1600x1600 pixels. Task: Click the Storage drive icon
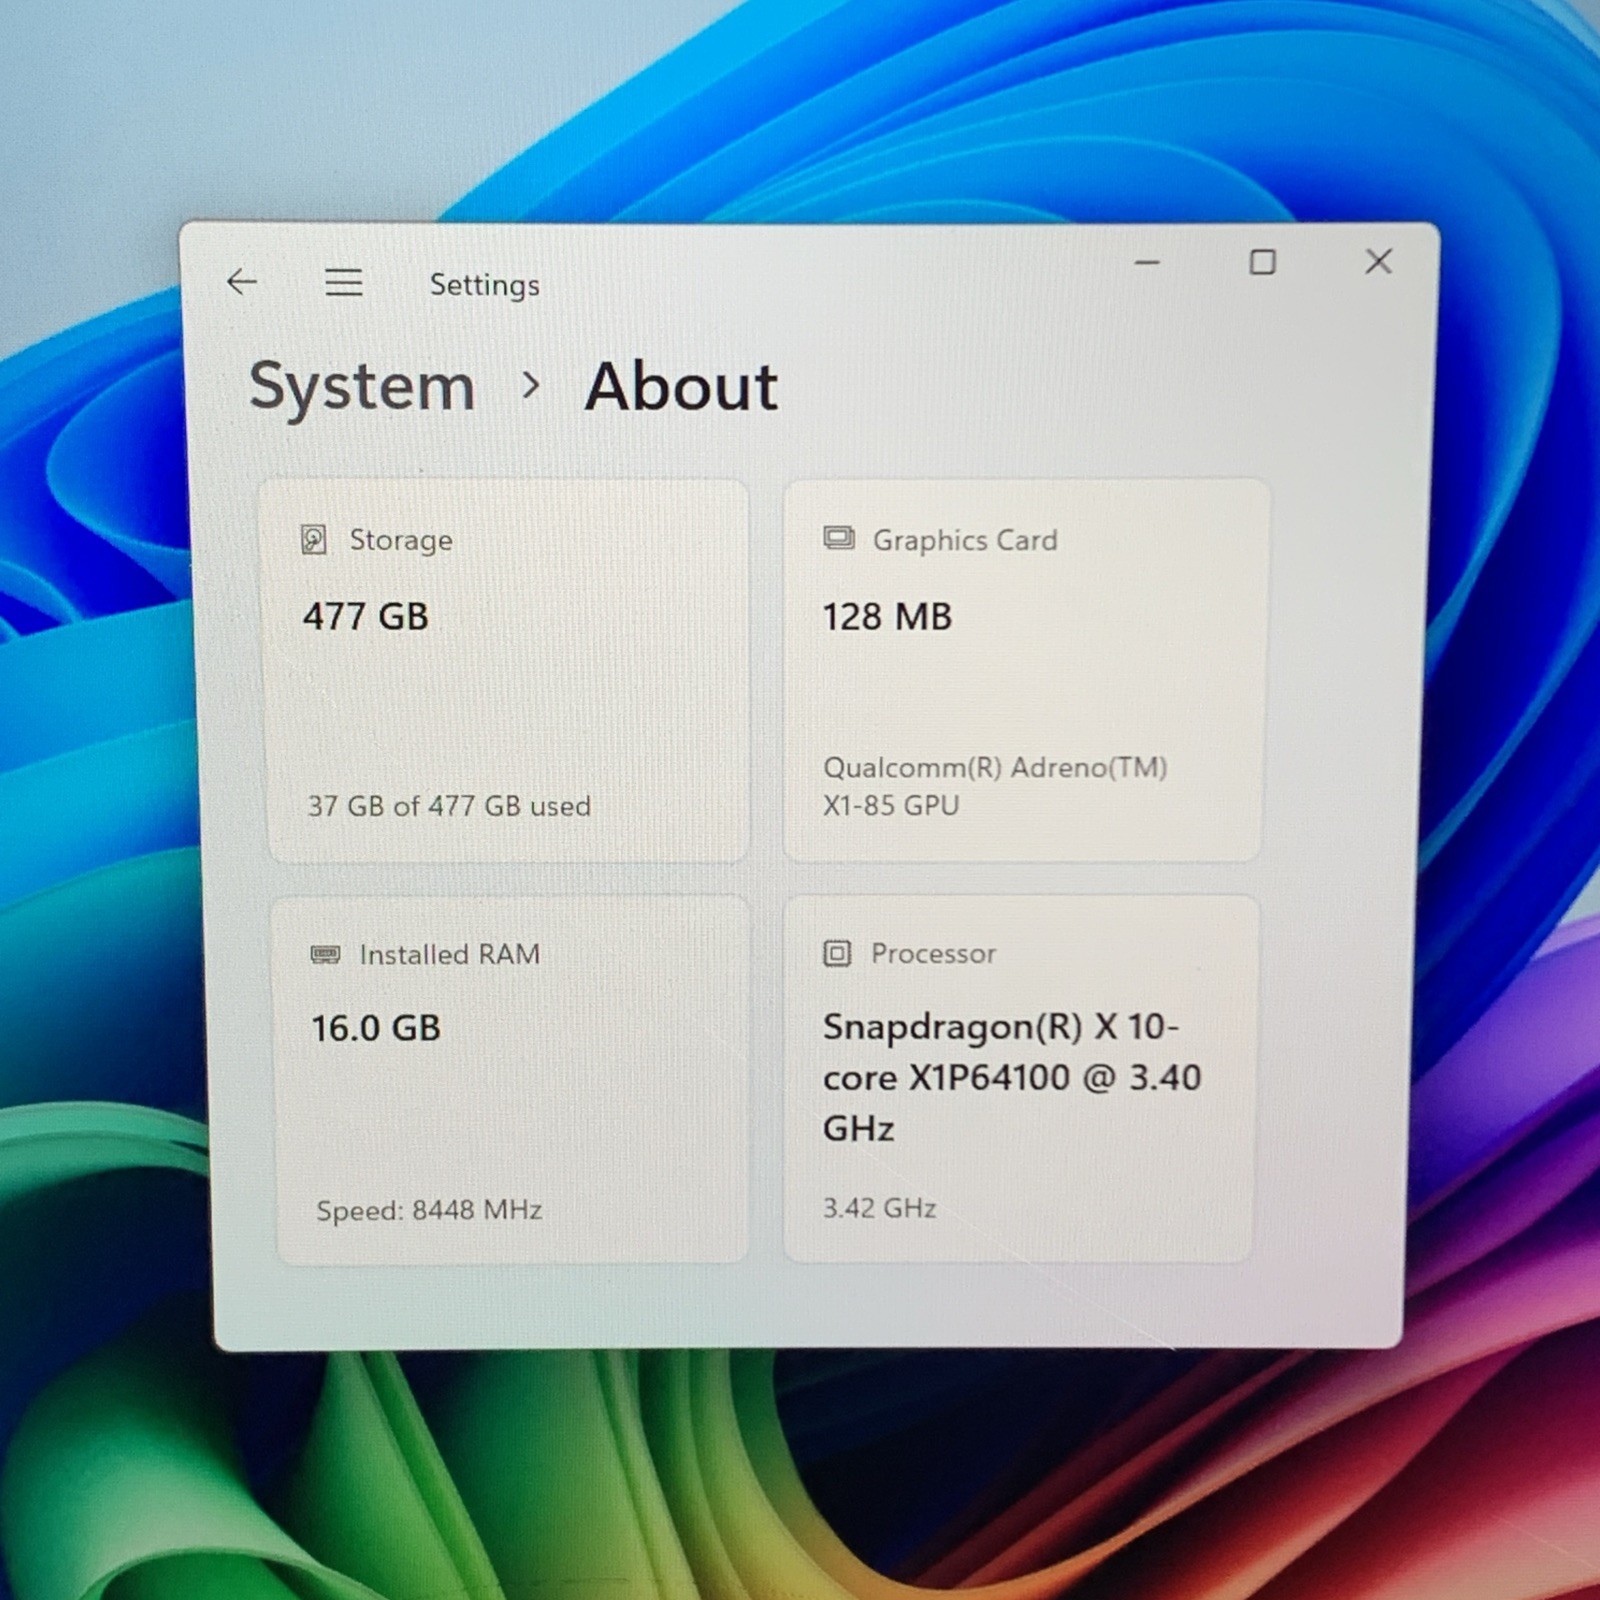click(314, 540)
